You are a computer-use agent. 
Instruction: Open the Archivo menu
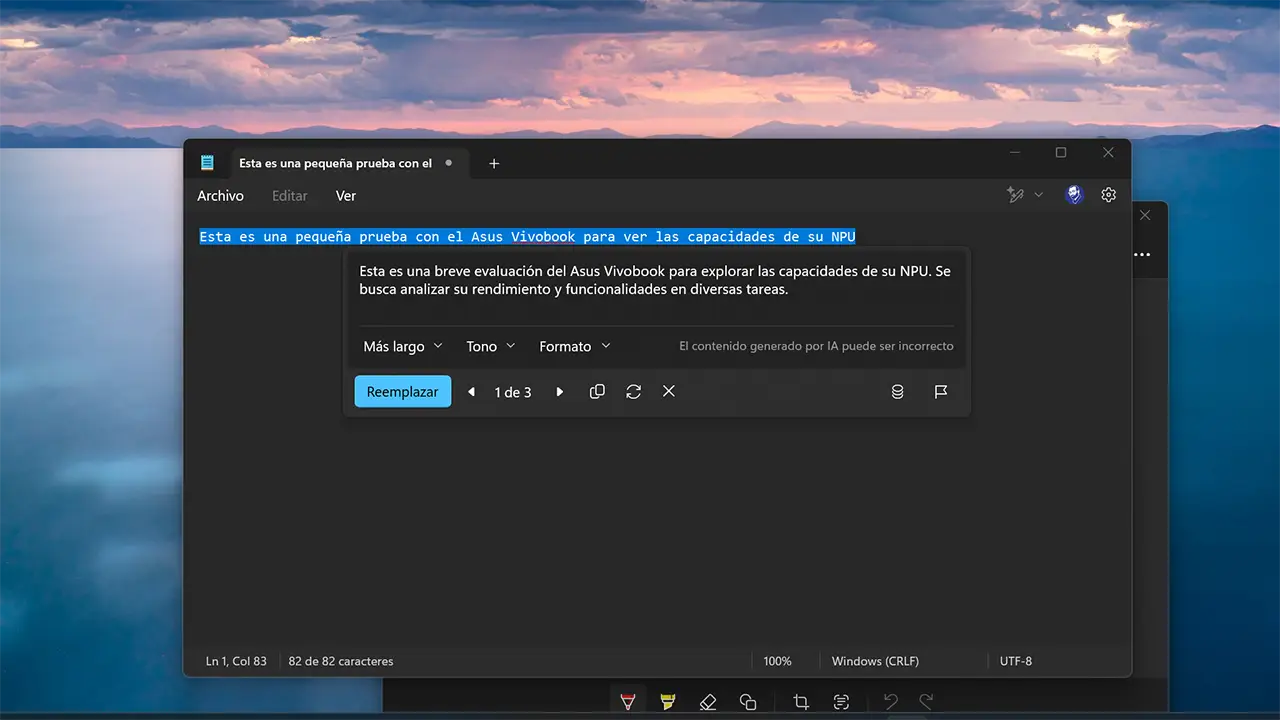pyautogui.click(x=220, y=196)
